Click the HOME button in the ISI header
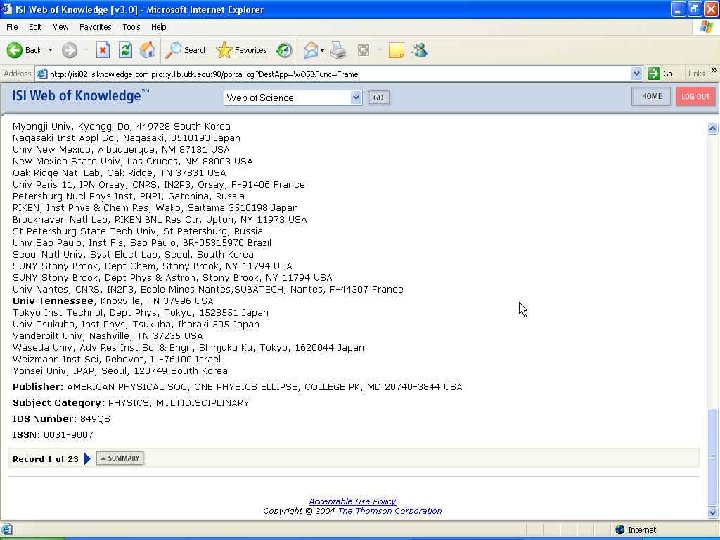The height and width of the screenshot is (540, 720). pos(651,96)
